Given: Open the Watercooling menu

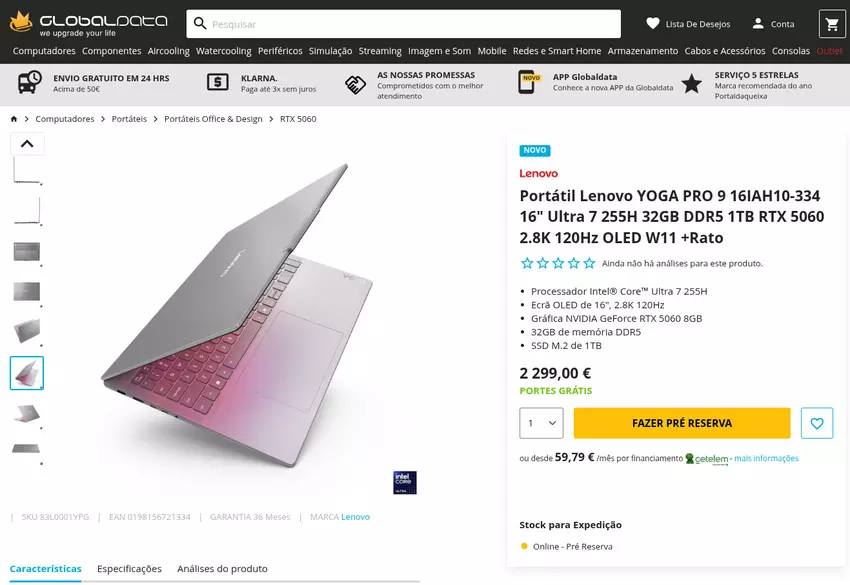Looking at the screenshot, I should tap(223, 51).
